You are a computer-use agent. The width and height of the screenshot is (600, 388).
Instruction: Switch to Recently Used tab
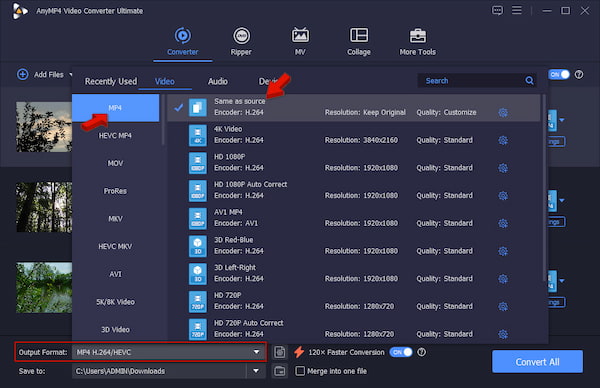point(111,81)
